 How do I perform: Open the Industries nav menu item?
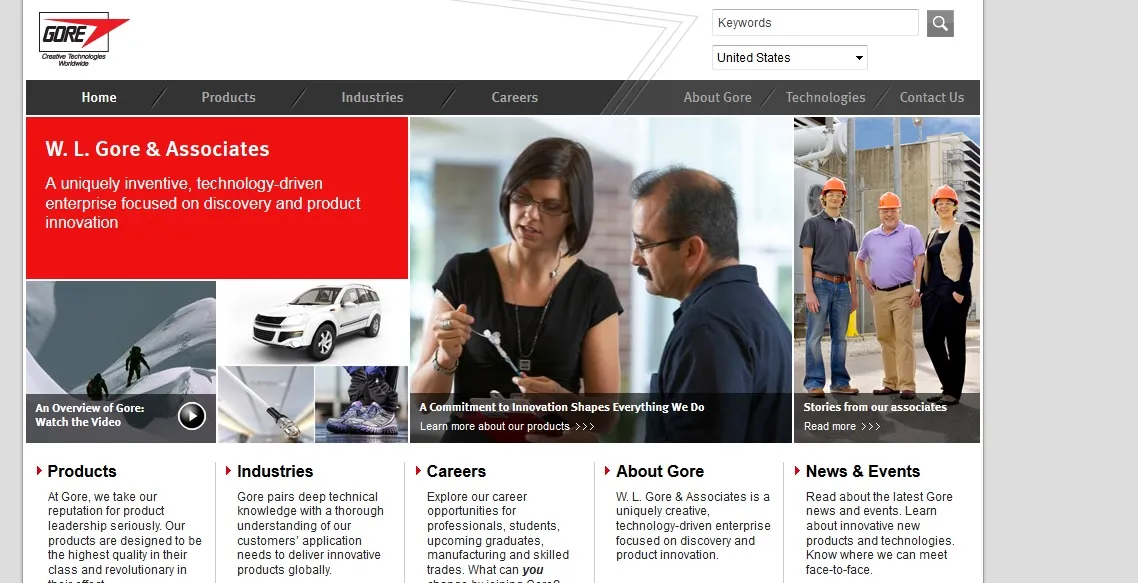pyautogui.click(x=372, y=97)
